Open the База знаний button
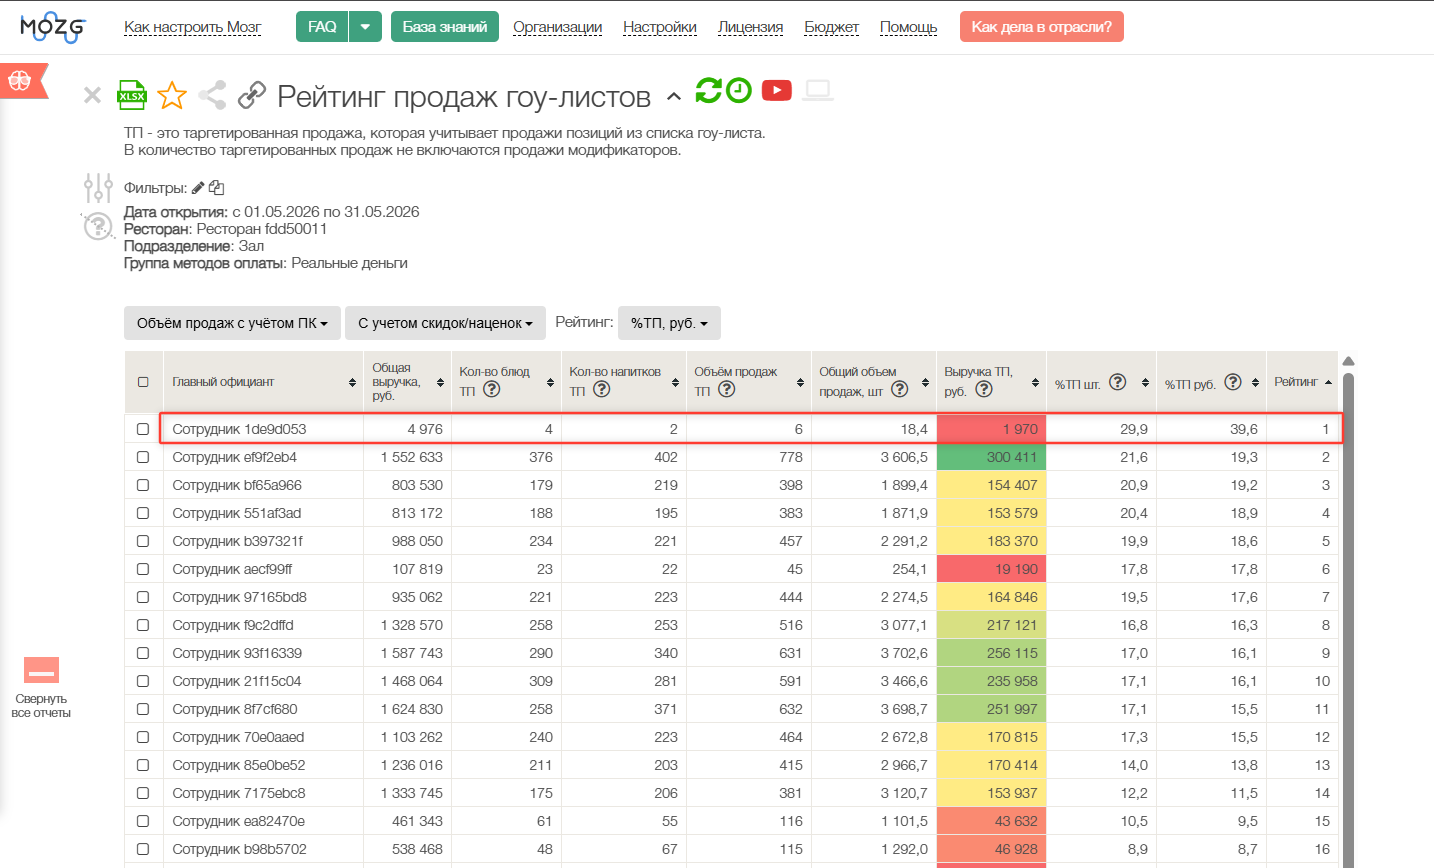The height and width of the screenshot is (868, 1434). click(x=445, y=27)
